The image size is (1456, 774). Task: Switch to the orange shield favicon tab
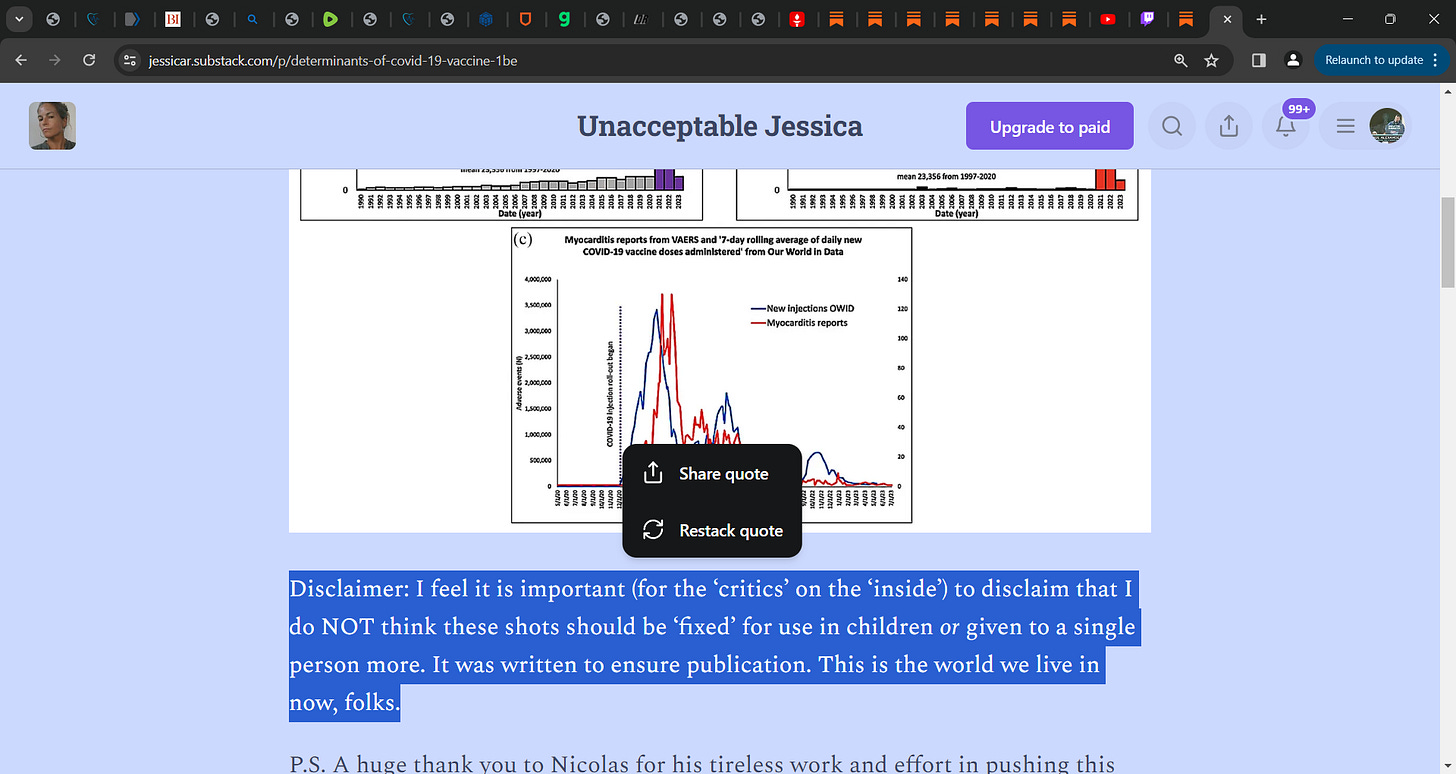tap(525, 19)
